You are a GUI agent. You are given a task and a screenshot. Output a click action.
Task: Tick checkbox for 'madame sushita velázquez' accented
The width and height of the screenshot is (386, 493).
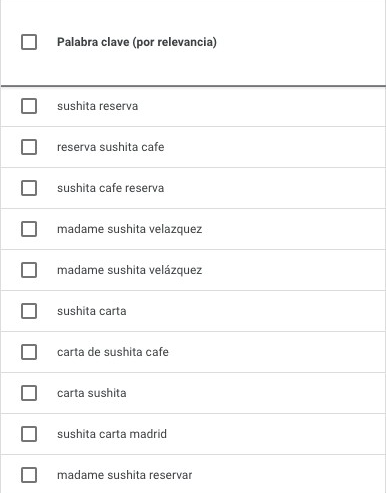29,270
